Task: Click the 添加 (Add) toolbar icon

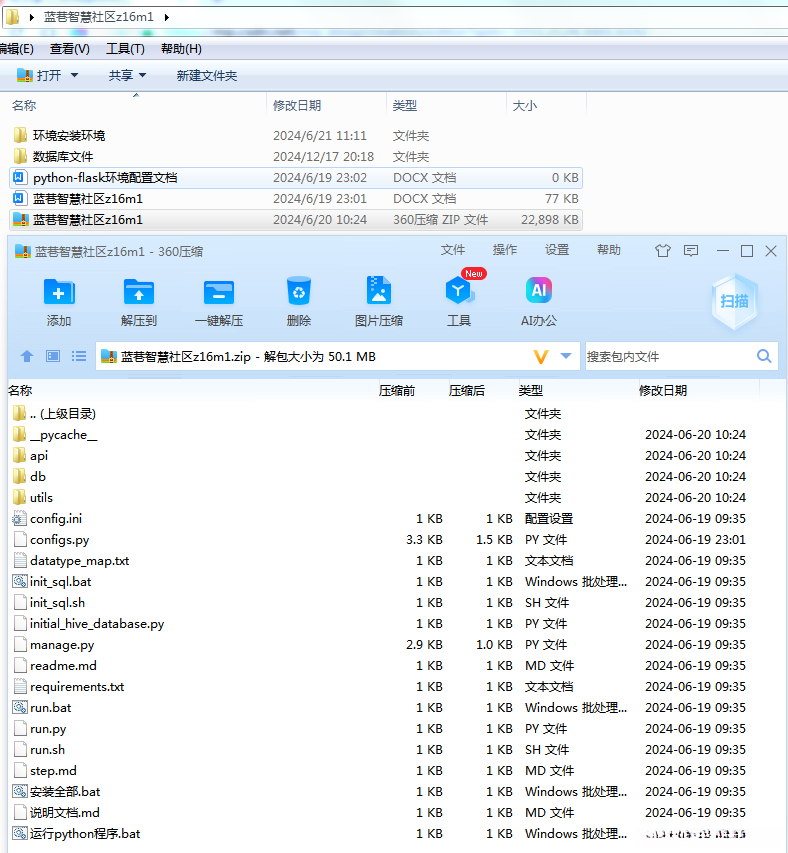Action: pyautogui.click(x=59, y=292)
